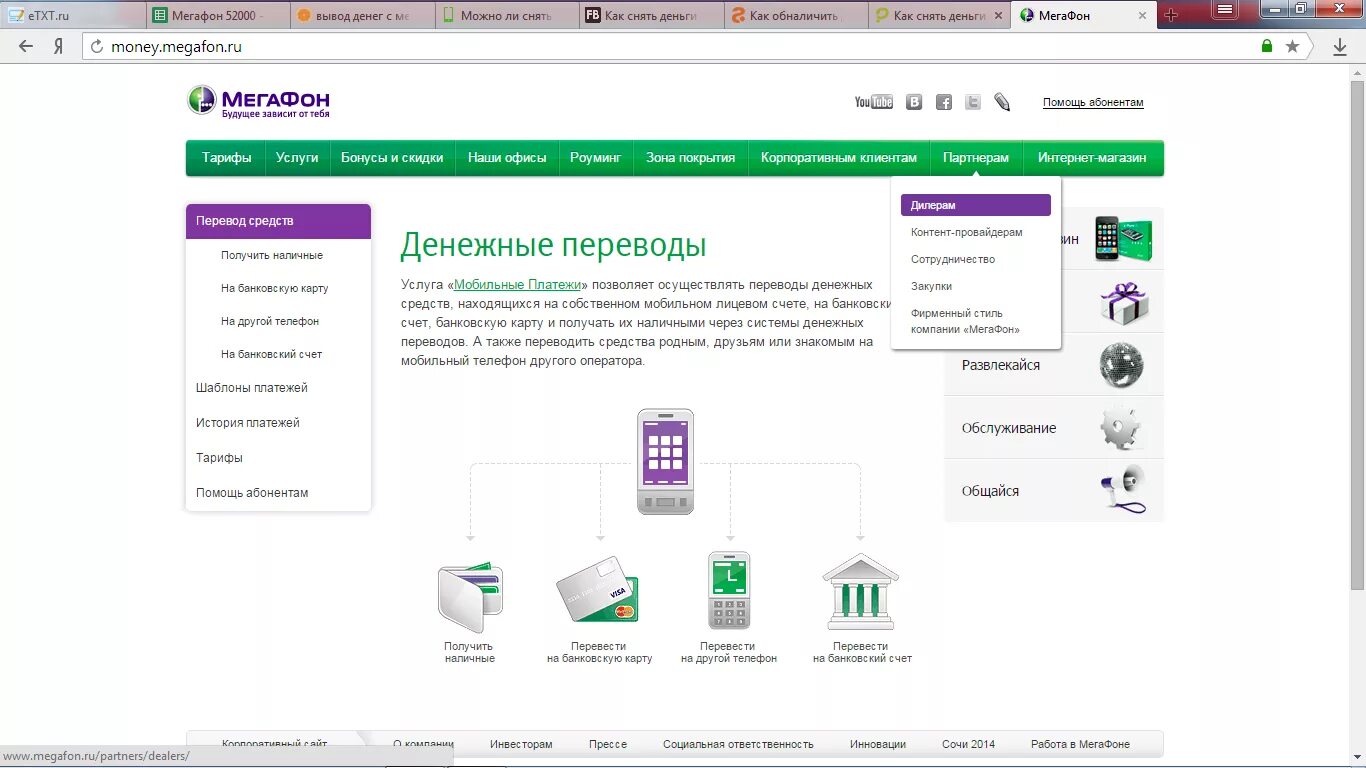Image resolution: width=1366 pixels, height=768 pixels.
Task: Click the iPhone store icon
Action: [1123, 239]
